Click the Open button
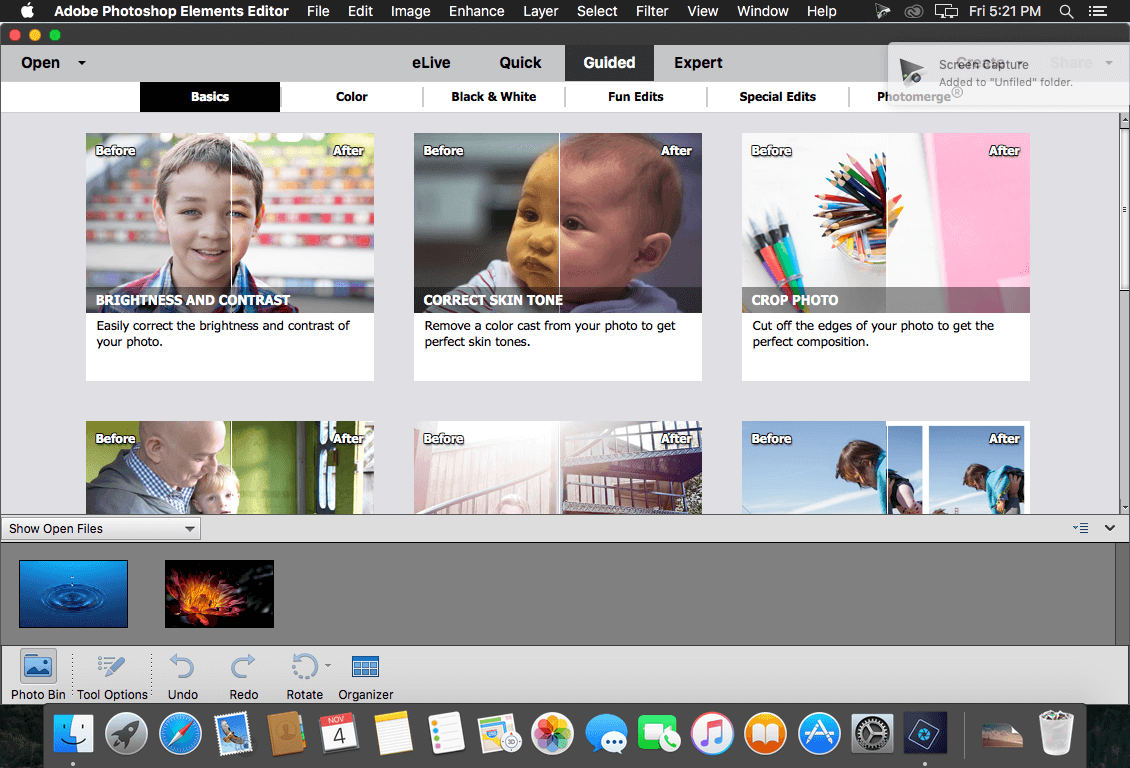1130x768 pixels. tap(40, 63)
